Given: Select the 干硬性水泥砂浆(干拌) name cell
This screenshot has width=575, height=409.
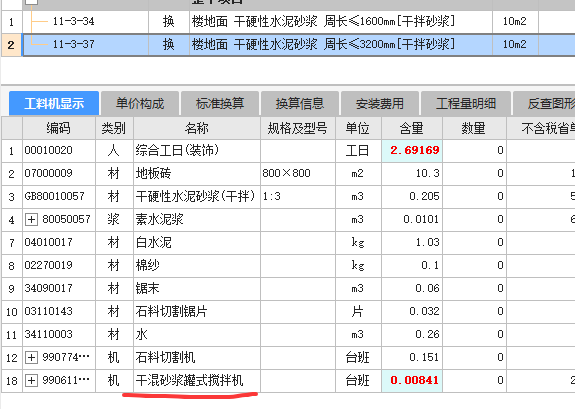Looking at the screenshot, I should click(197, 196).
